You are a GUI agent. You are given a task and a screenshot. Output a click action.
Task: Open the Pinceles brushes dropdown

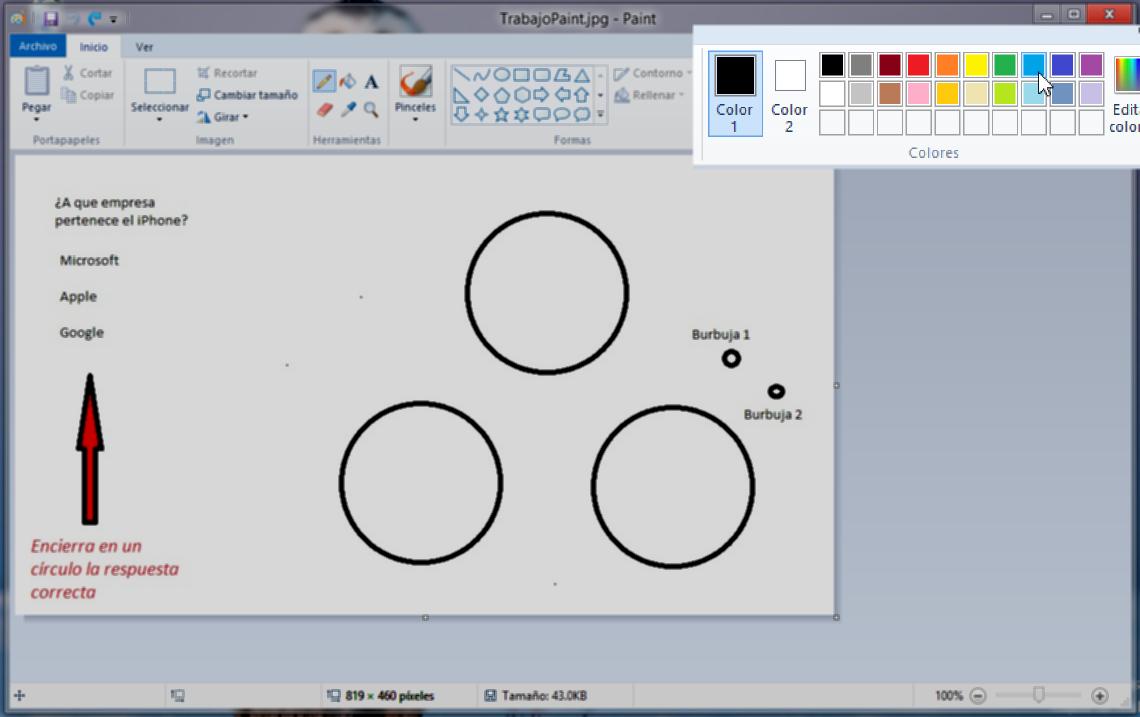pyautogui.click(x=415, y=120)
